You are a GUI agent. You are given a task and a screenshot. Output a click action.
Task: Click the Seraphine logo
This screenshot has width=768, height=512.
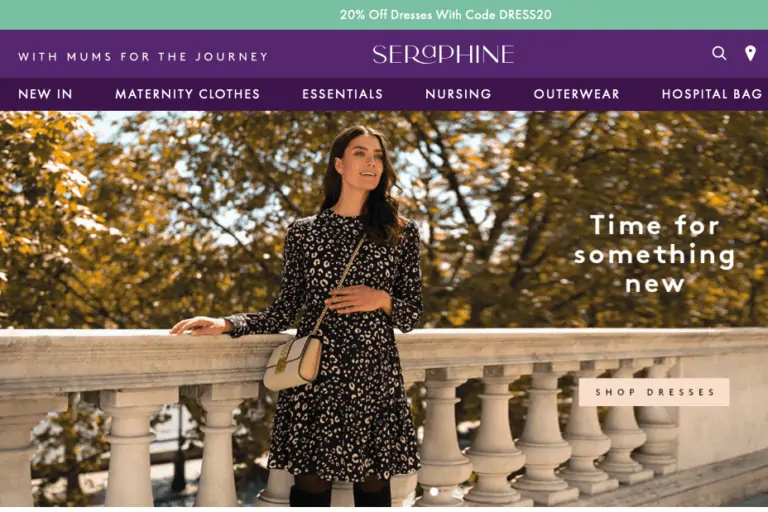click(443, 54)
